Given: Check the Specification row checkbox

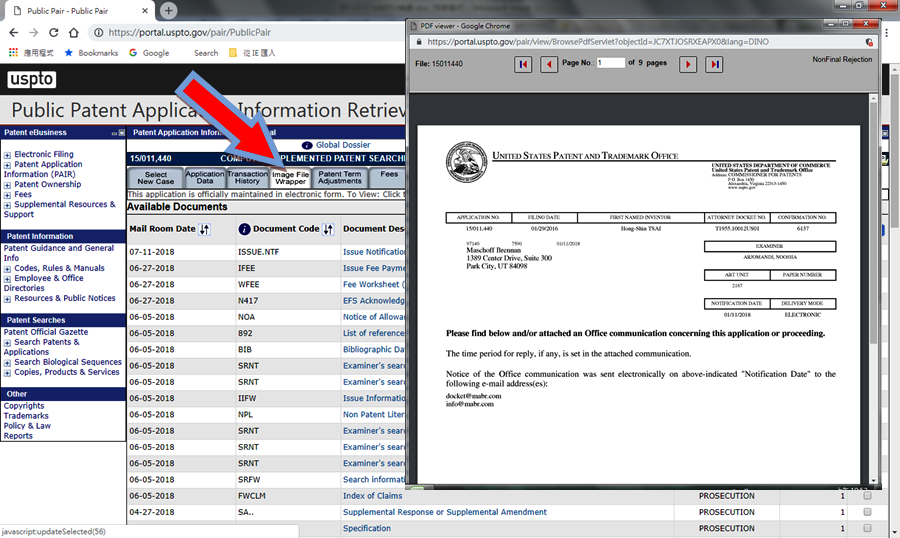Looking at the screenshot, I should (x=867, y=528).
